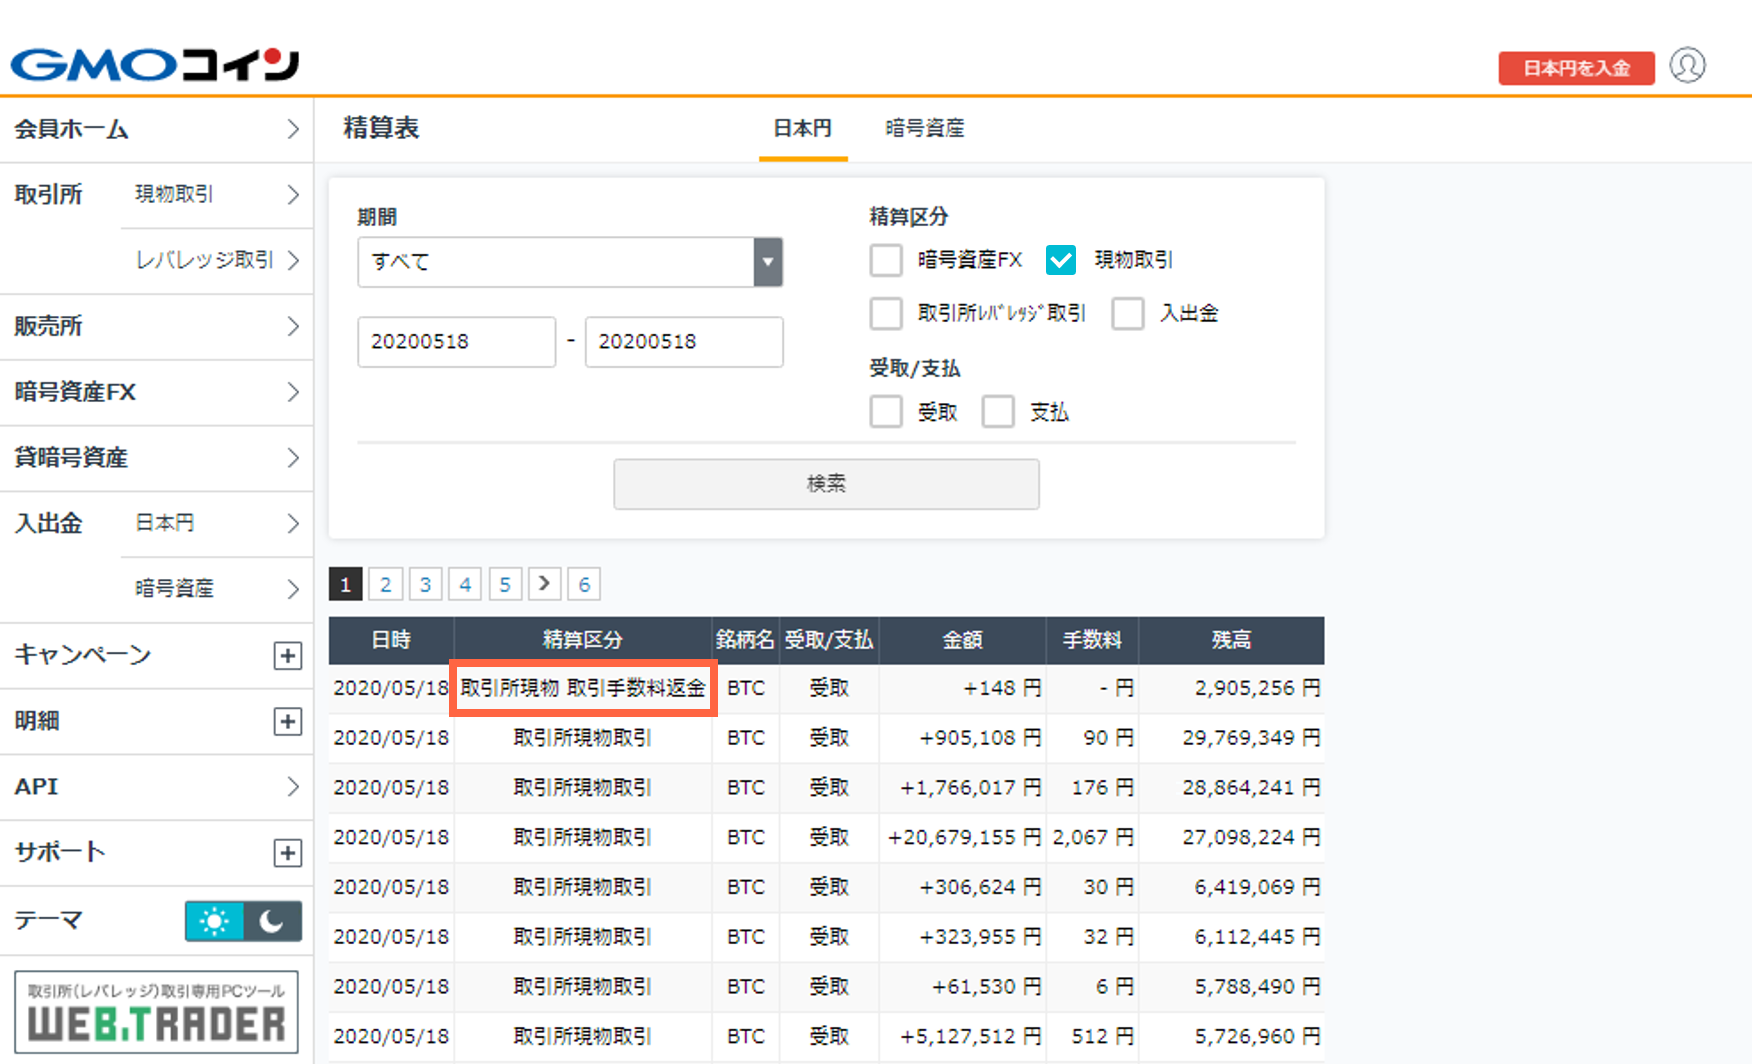Click the 日本円を入金 deposit button

tap(1576, 68)
